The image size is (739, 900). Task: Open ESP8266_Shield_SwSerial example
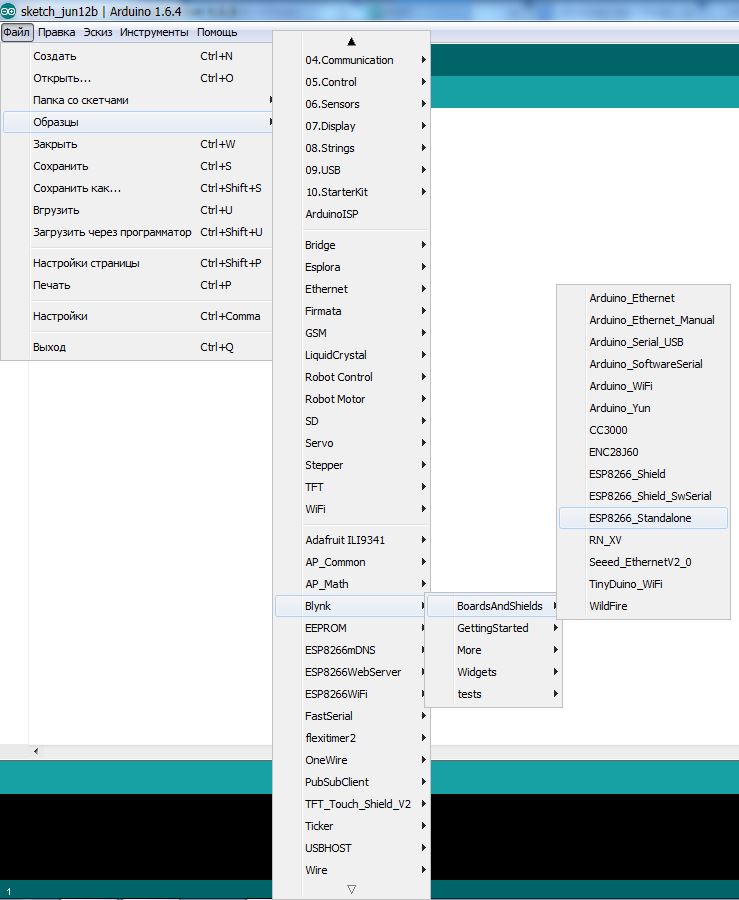pyautogui.click(x=643, y=496)
